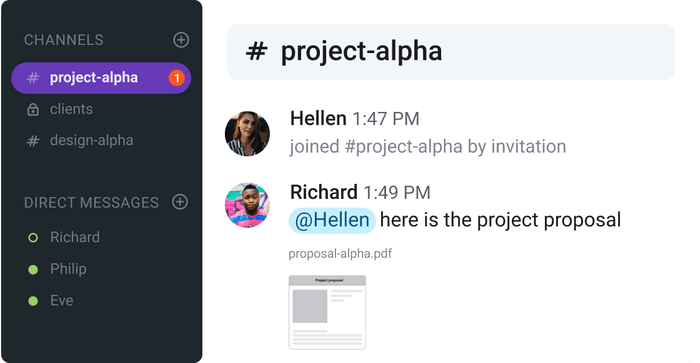Click Hellen's profile avatar
This screenshot has width=700, height=363.
pos(247,134)
